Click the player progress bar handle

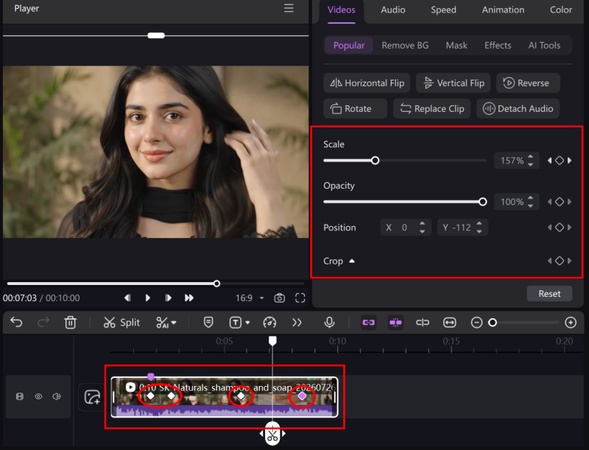click(x=217, y=284)
